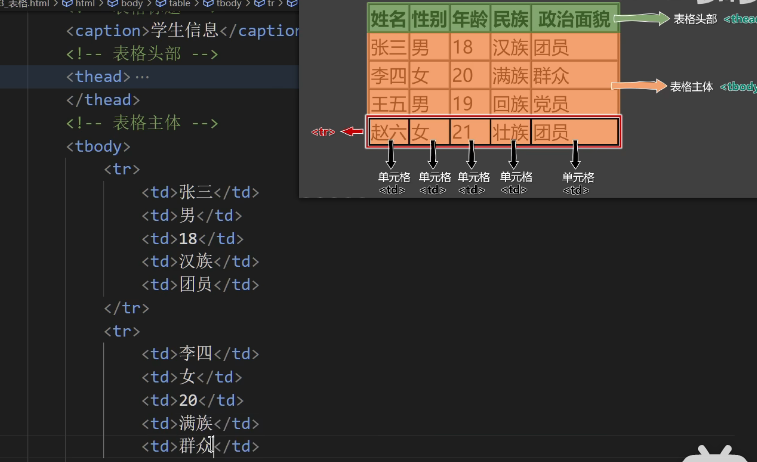This screenshot has height=462, width=757.
Task: Click the code line <td>汉族</td>
Action: (x=200, y=261)
